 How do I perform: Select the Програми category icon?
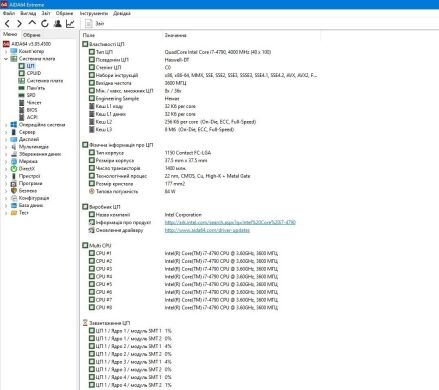click(14, 183)
